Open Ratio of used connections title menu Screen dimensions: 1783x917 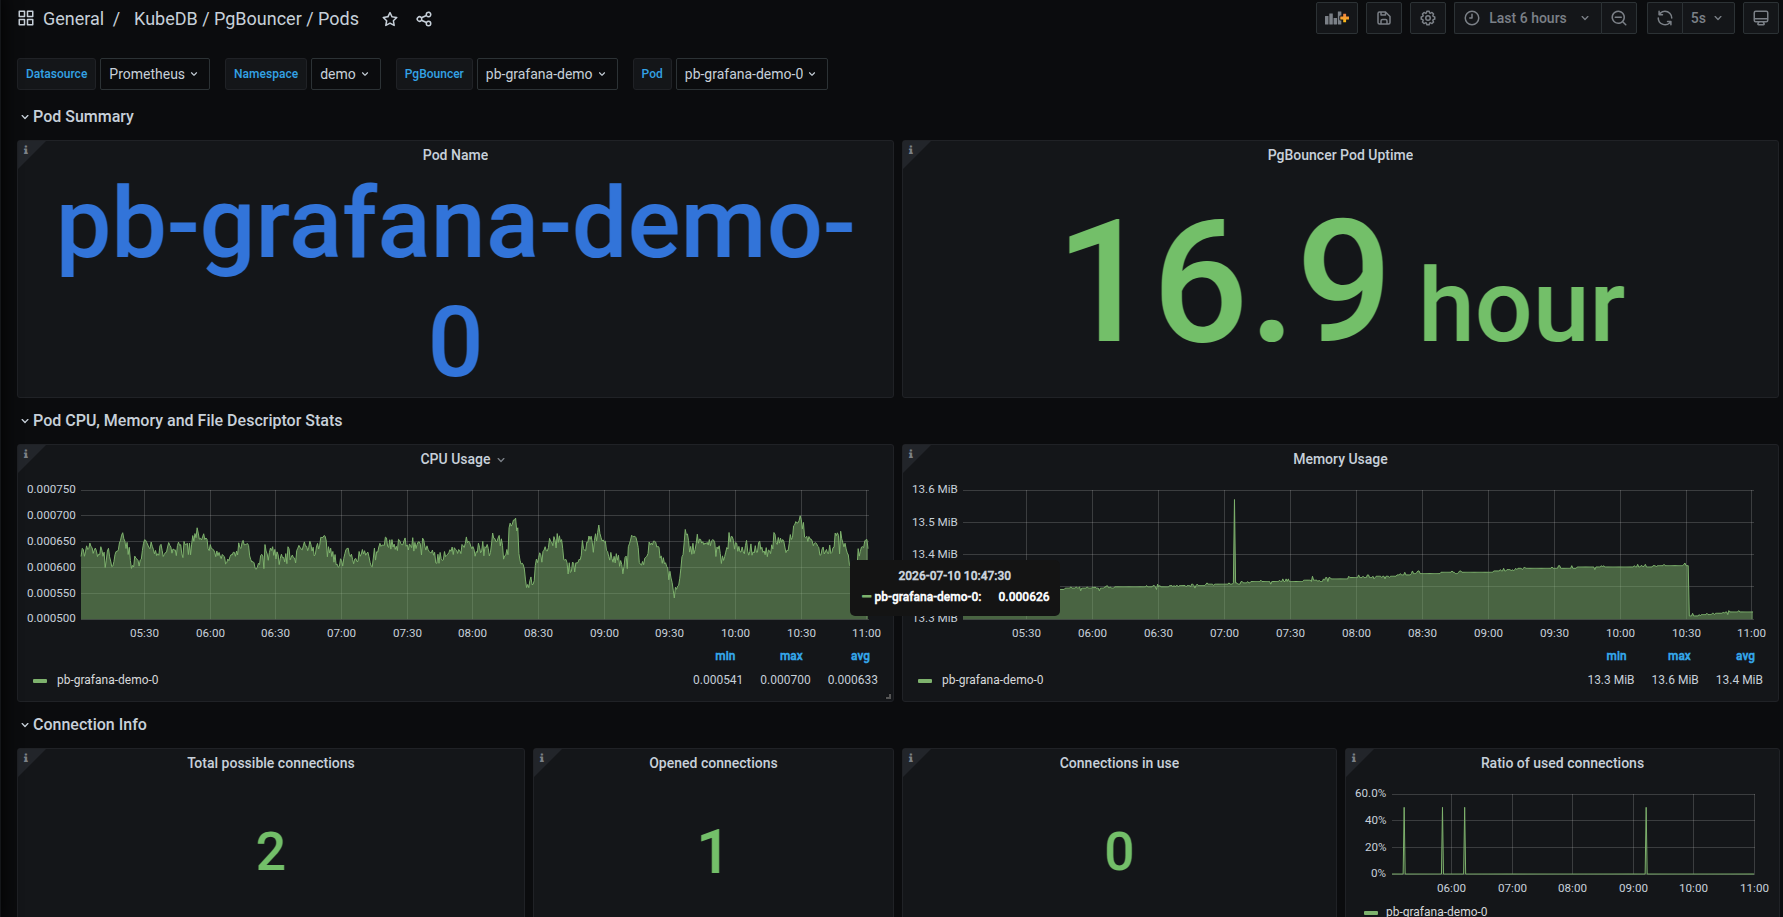[1562, 763]
